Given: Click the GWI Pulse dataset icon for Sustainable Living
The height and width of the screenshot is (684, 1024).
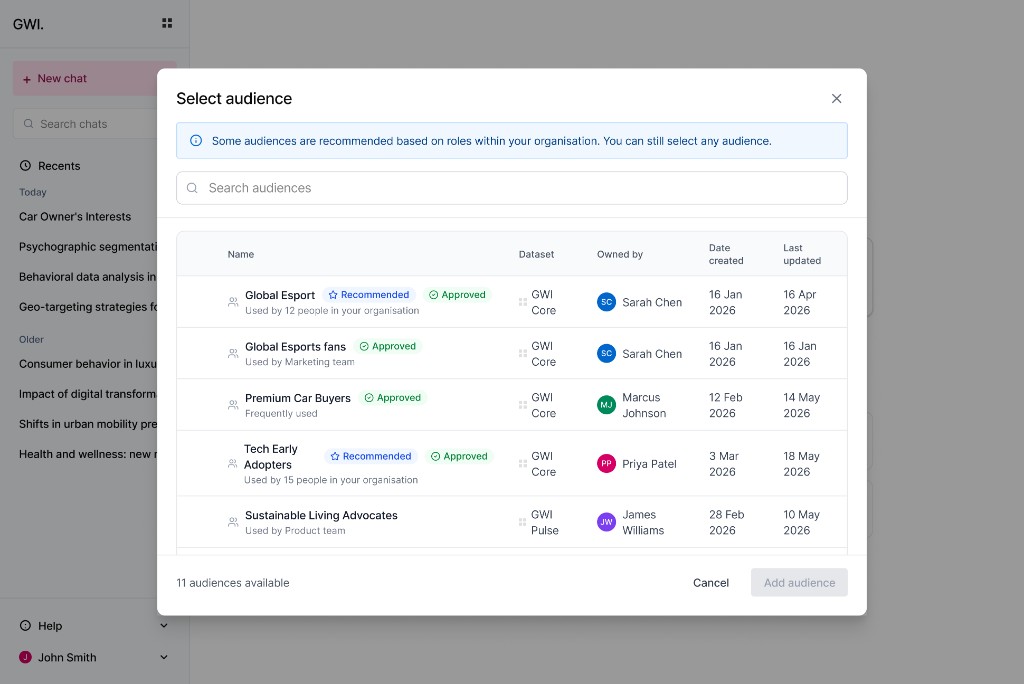Looking at the screenshot, I should point(522,522).
